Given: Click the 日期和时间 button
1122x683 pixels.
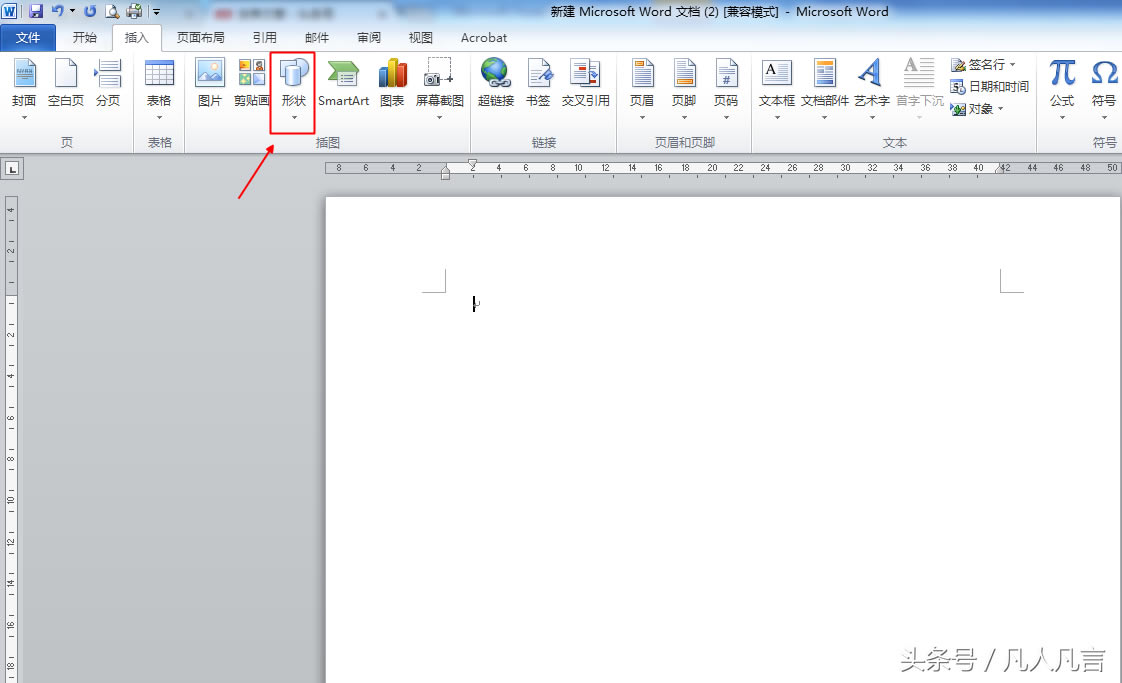Looking at the screenshot, I should point(990,87).
